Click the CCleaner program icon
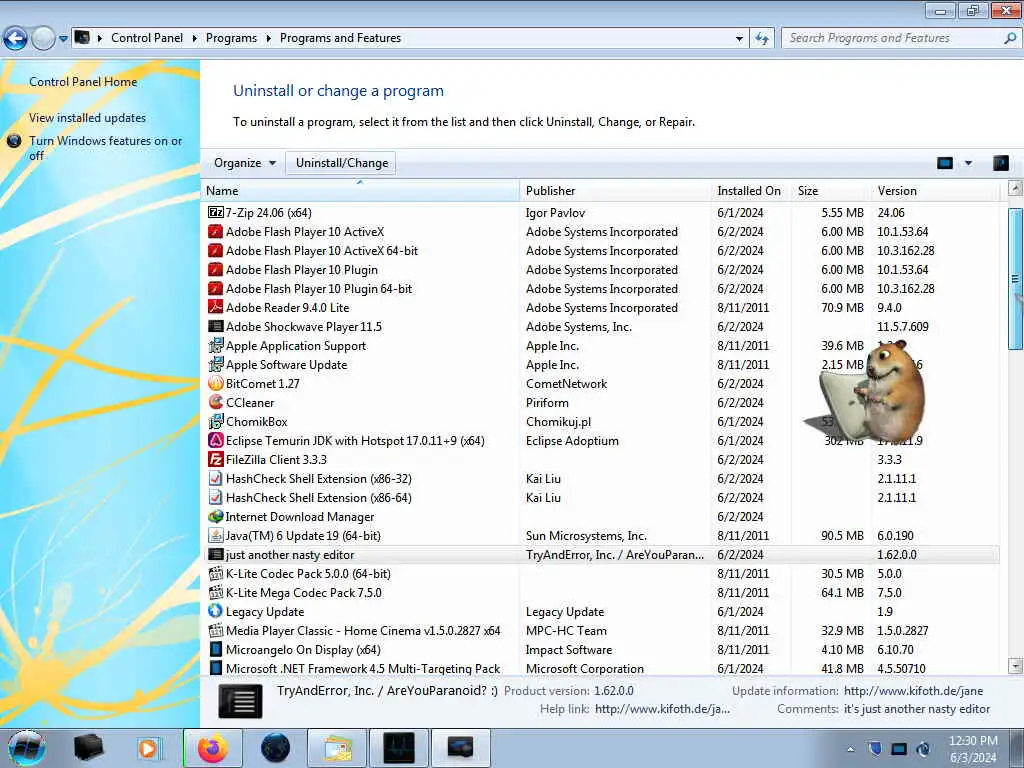Screen dimensions: 1024x768 point(216,402)
